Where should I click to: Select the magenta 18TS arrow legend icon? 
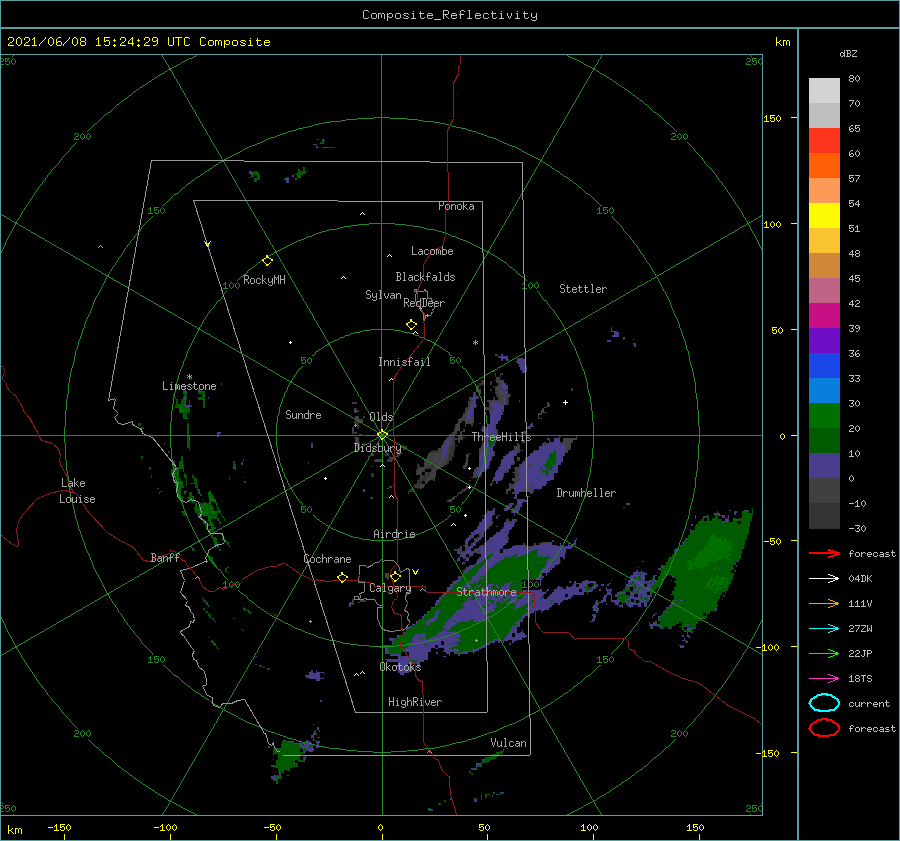tap(824, 679)
